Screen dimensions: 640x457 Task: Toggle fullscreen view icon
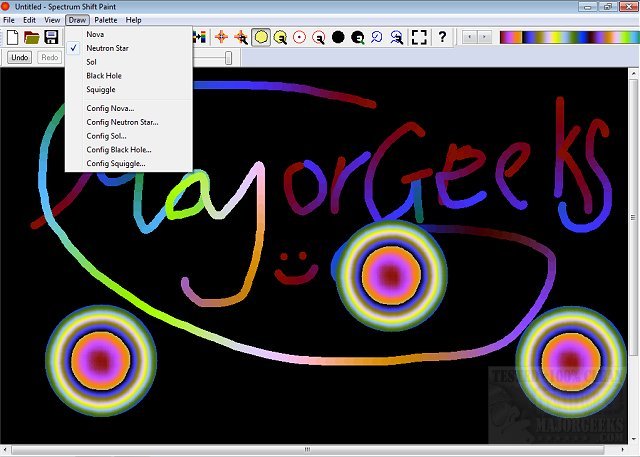point(419,37)
